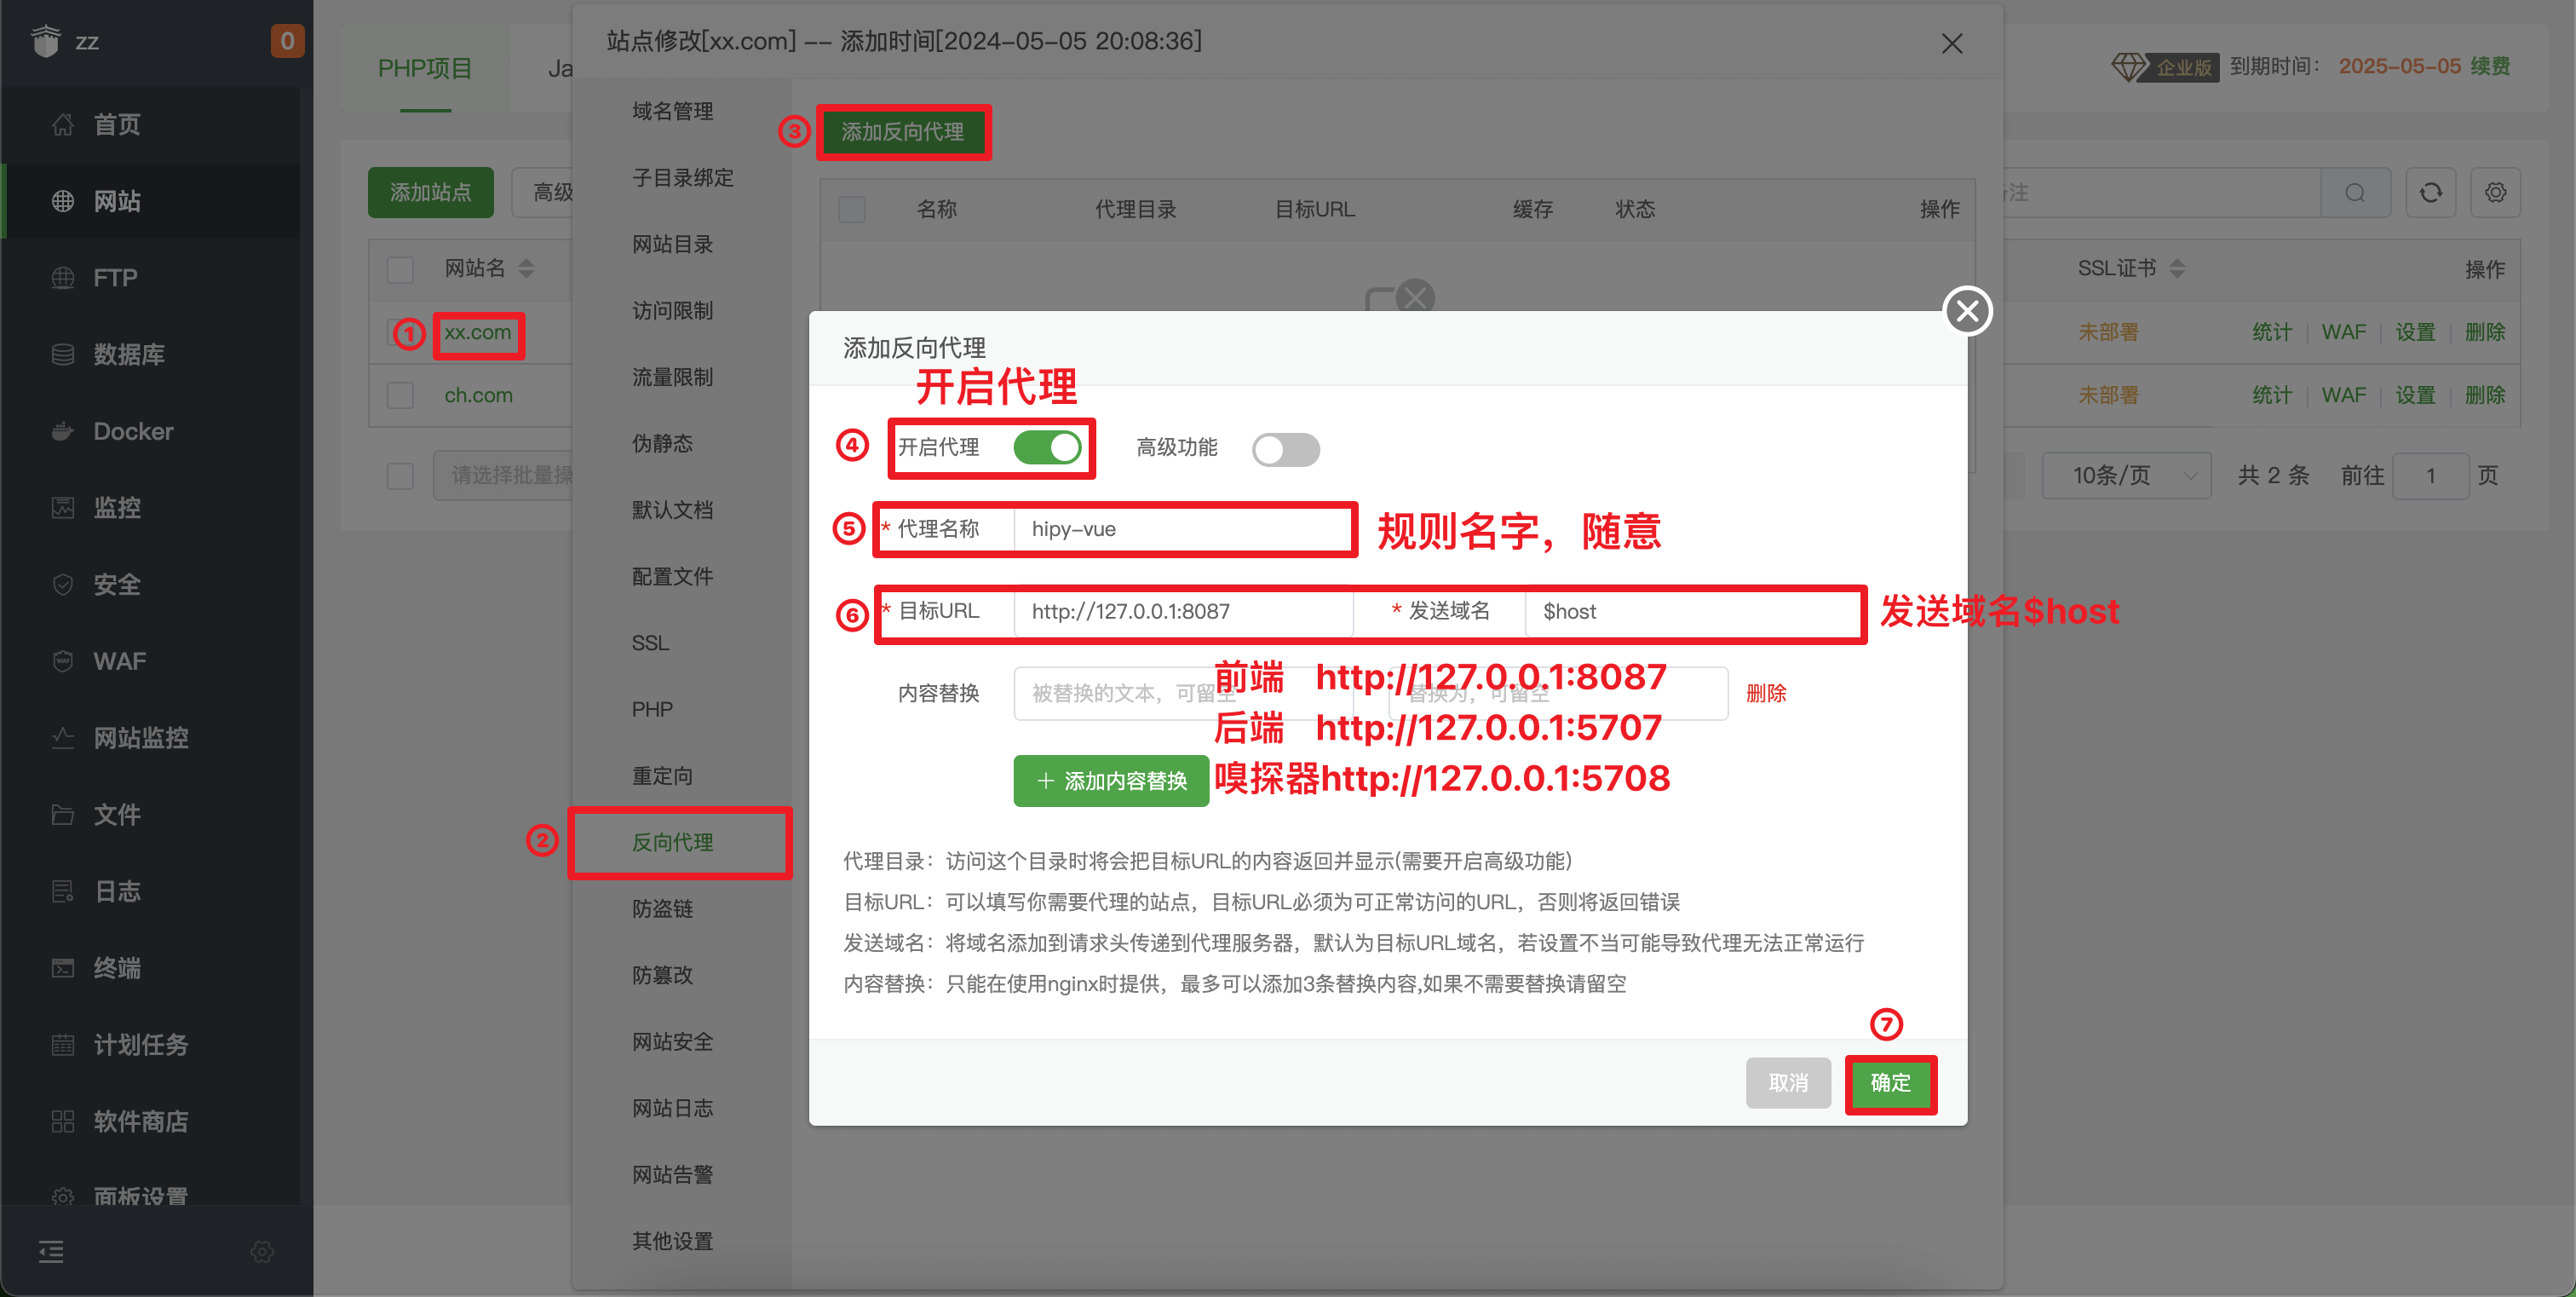Click the 添加内容替换 button
The width and height of the screenshot is (2576, 1297).
(1110, 780)
